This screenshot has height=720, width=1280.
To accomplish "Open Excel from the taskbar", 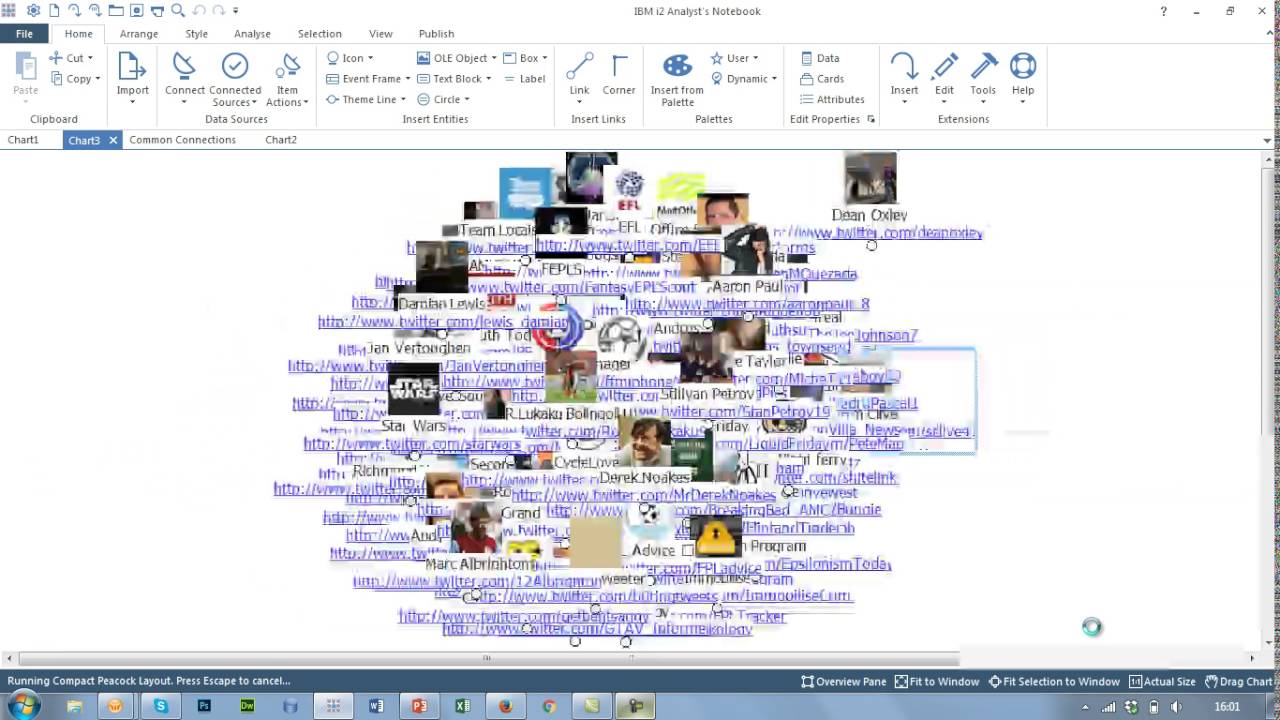I will click(x=462, y=706).
